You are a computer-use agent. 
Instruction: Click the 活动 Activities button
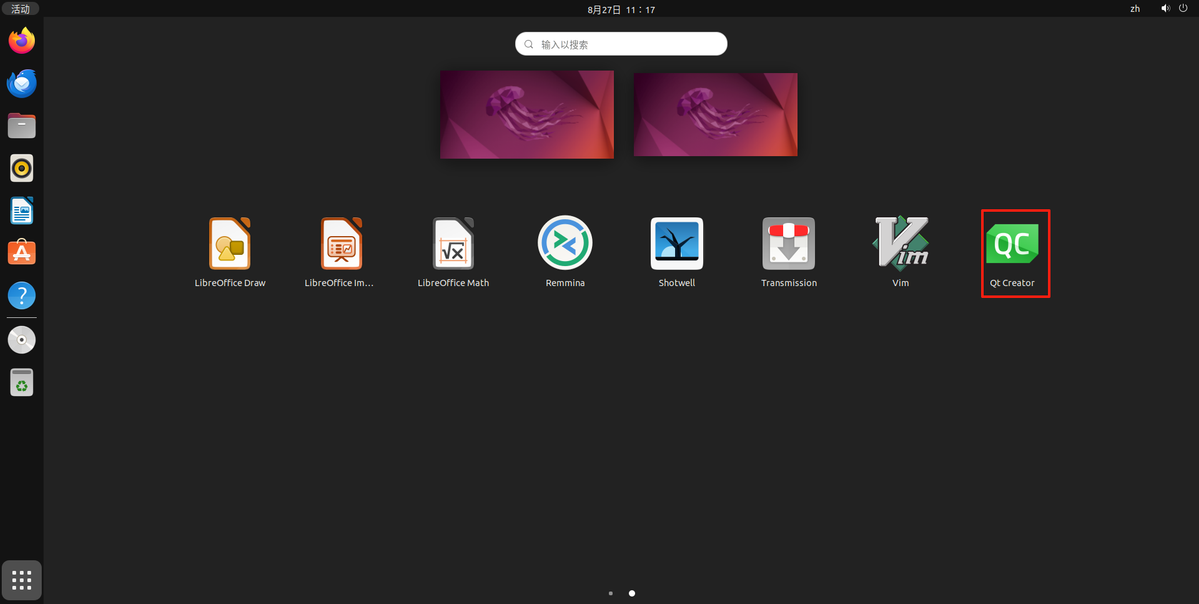21,9
